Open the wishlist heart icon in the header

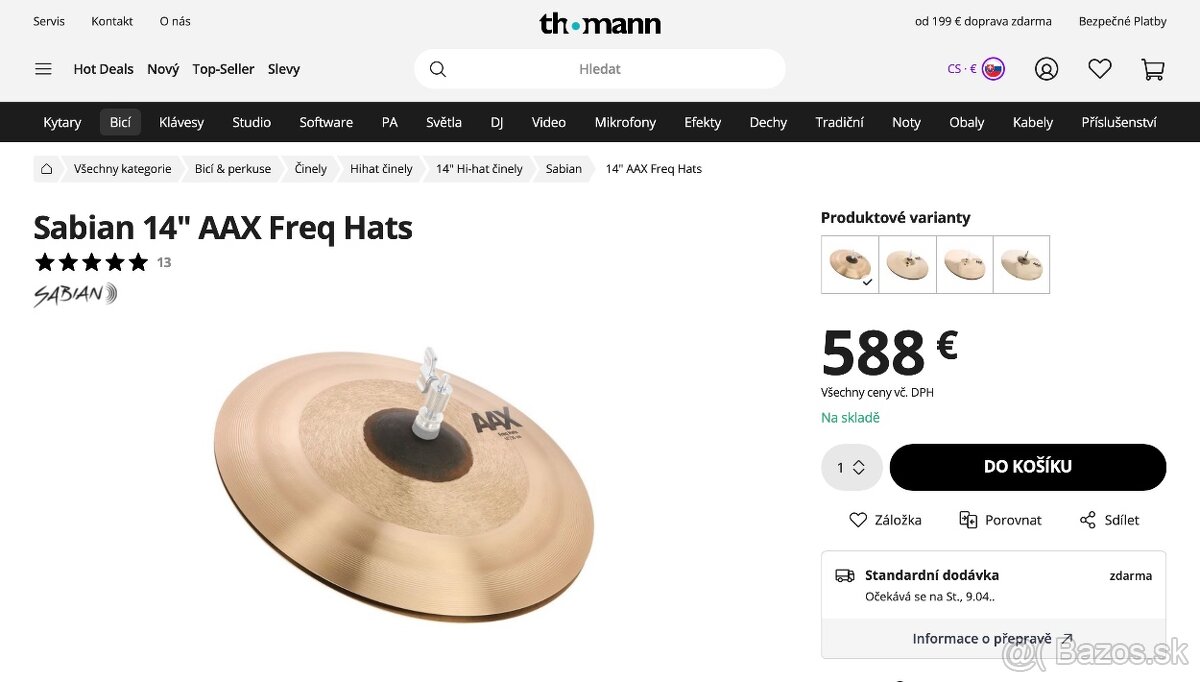tap(1099, 69)
